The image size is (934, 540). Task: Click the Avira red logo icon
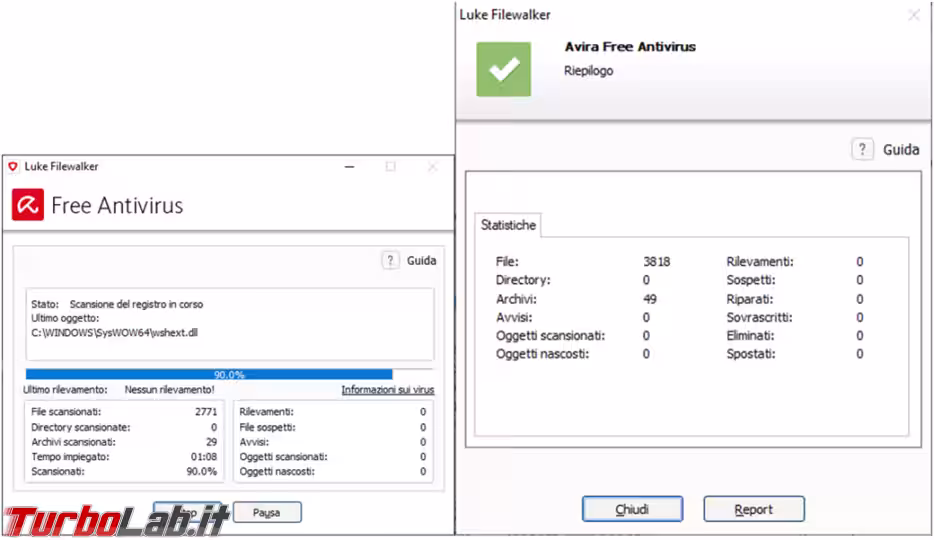point(27,205)
